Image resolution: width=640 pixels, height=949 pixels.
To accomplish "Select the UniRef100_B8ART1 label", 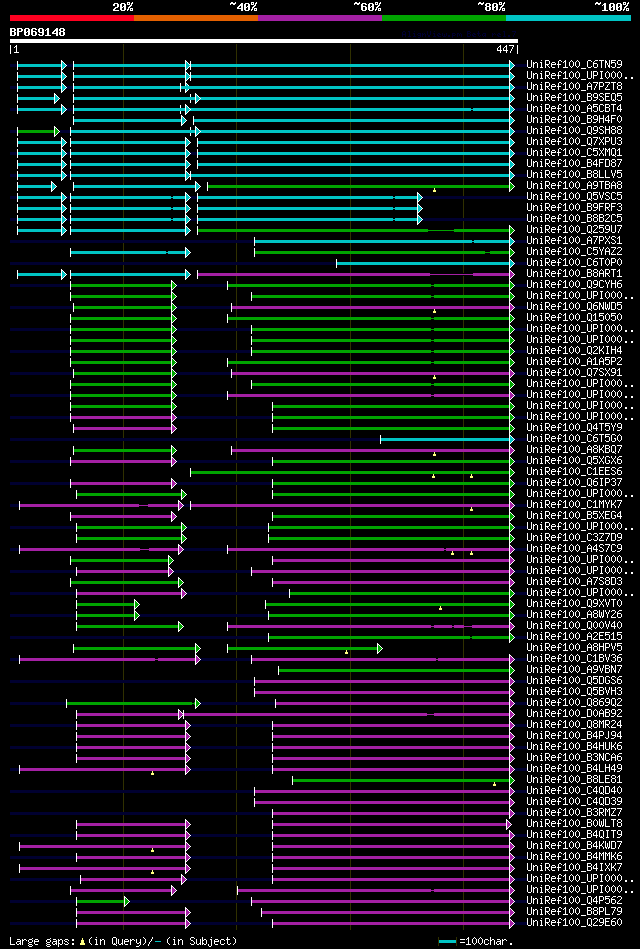I will coord(574,274).
